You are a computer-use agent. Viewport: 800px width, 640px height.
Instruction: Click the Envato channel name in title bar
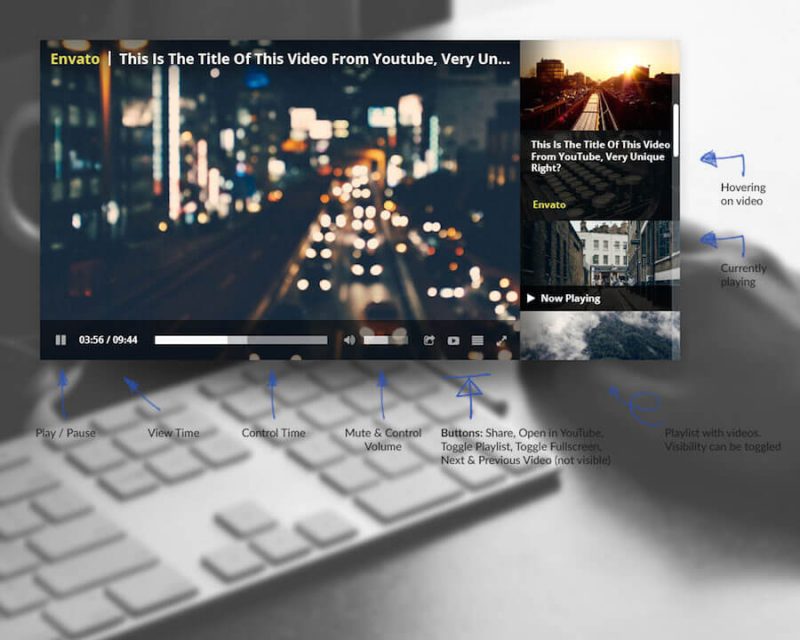pos(75,59)
